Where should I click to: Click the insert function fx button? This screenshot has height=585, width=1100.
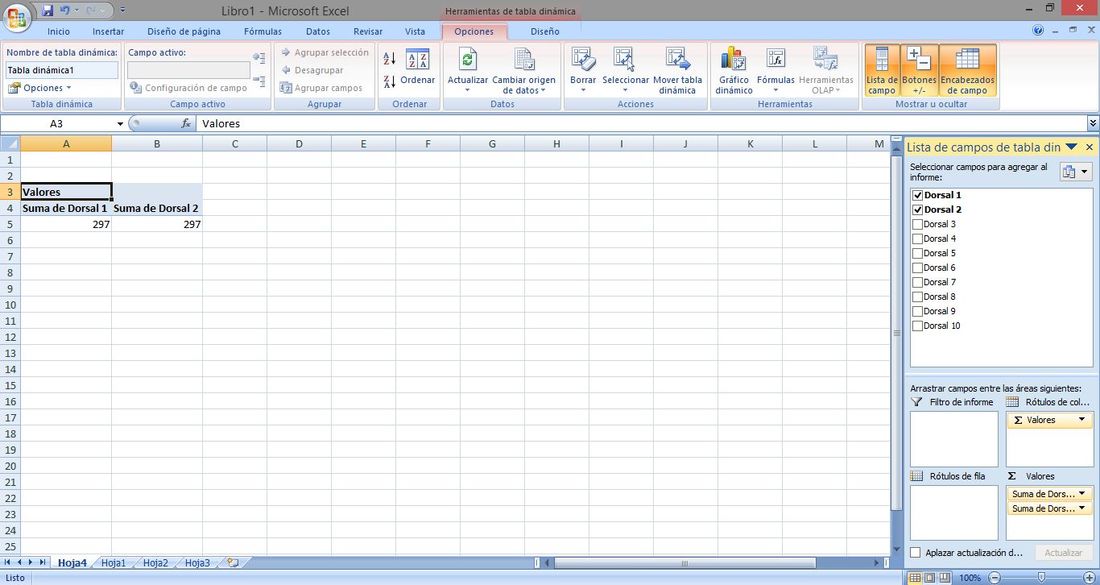pos(186,123)
